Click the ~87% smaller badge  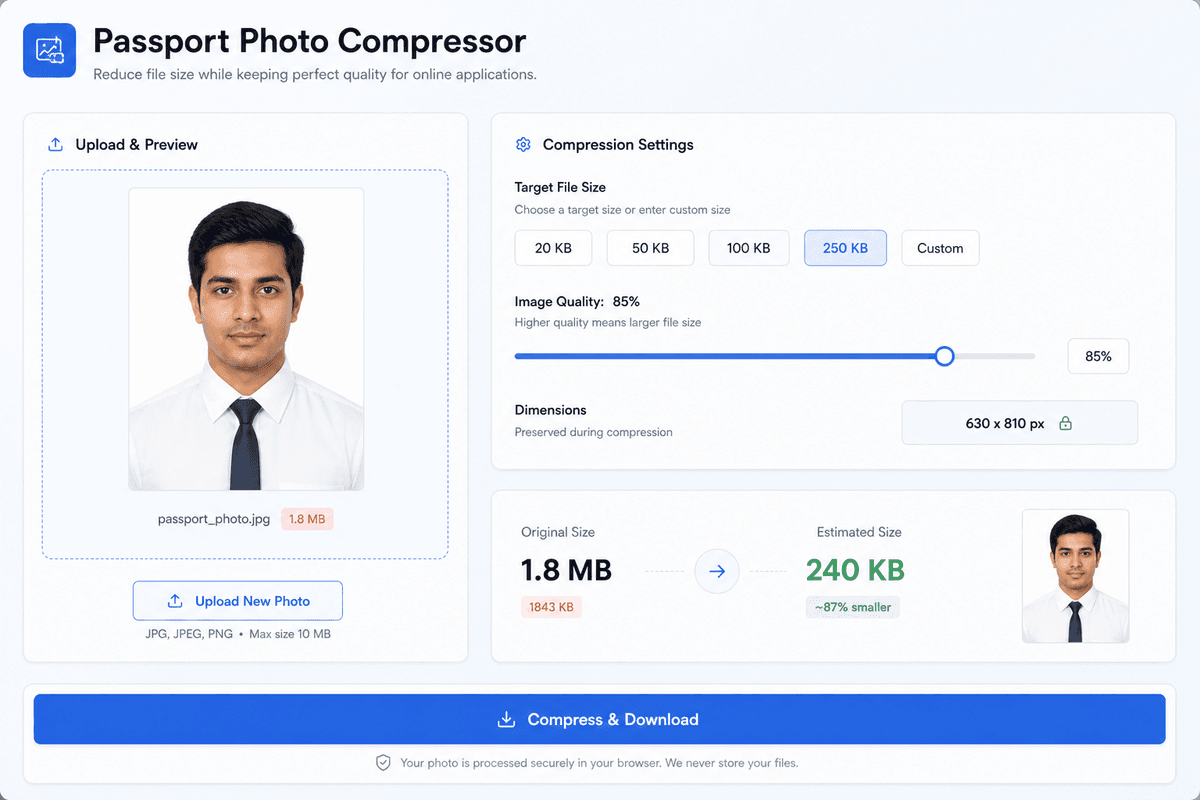pyautogui.click(x=853, y=607)
